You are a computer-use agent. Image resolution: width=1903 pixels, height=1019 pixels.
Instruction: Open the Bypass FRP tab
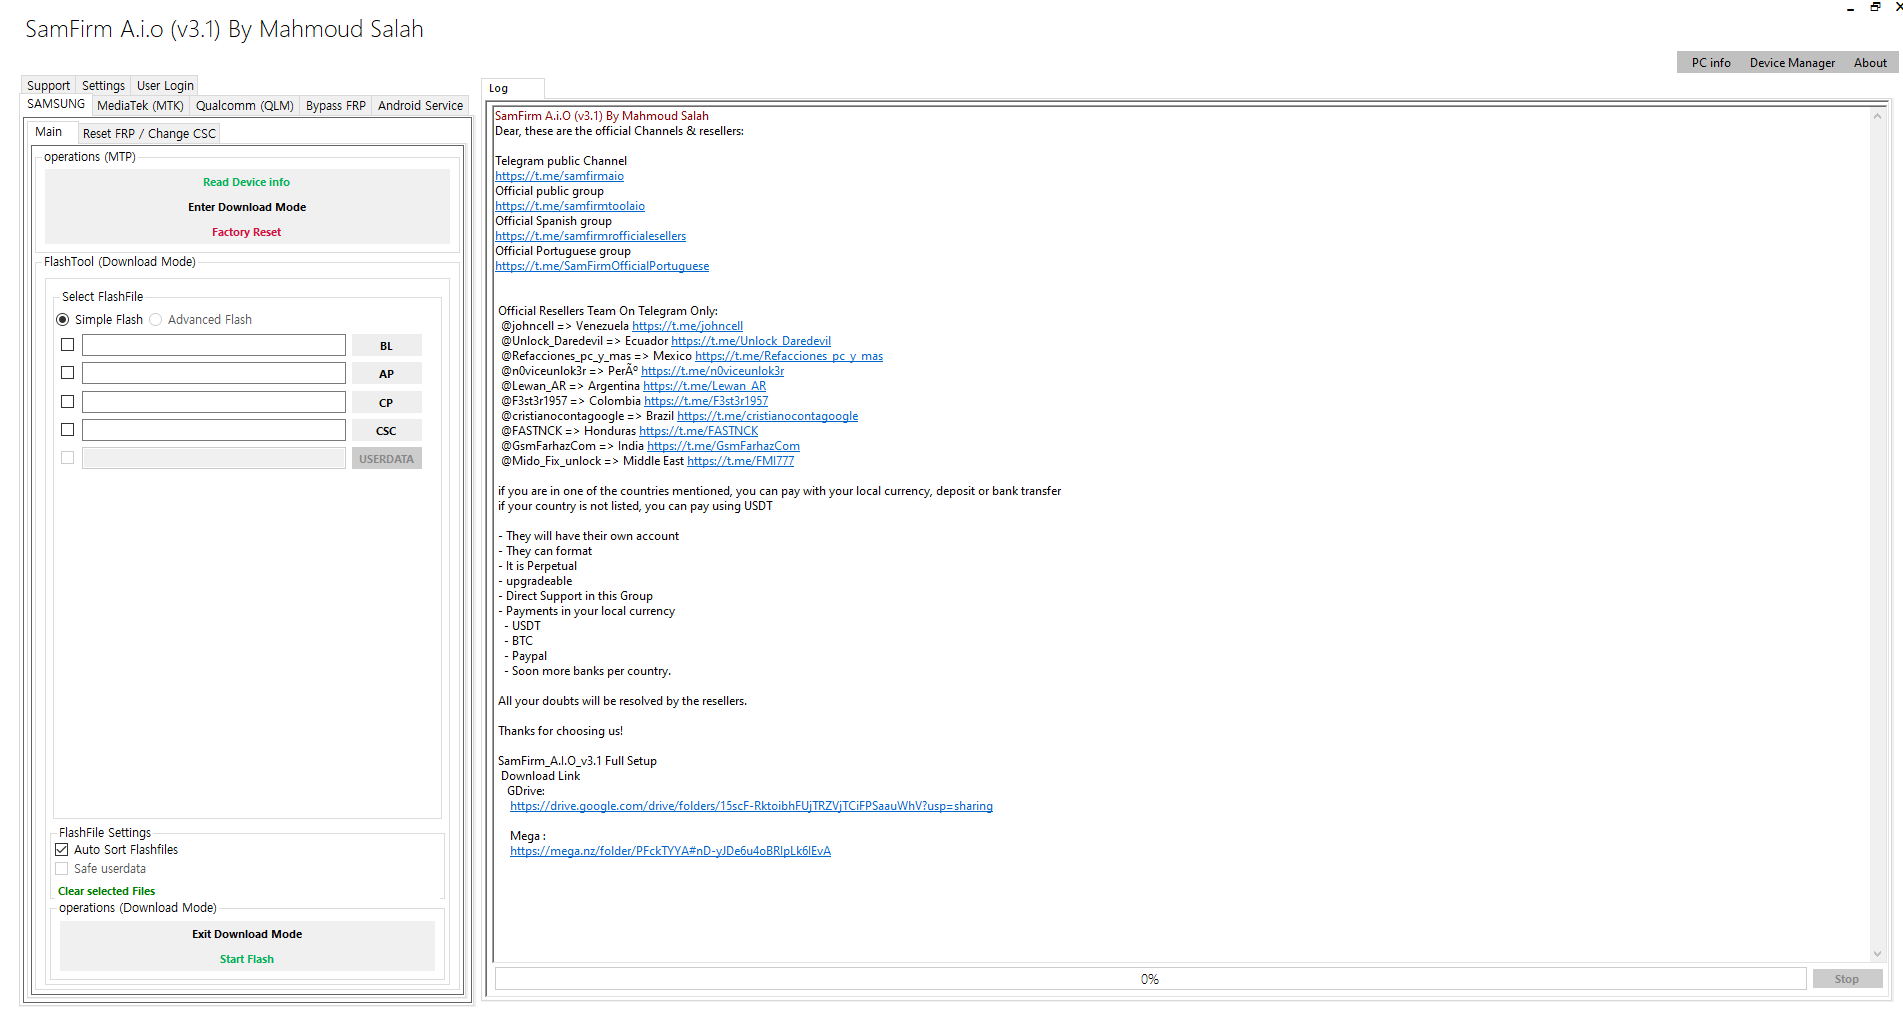pos(336,106)
